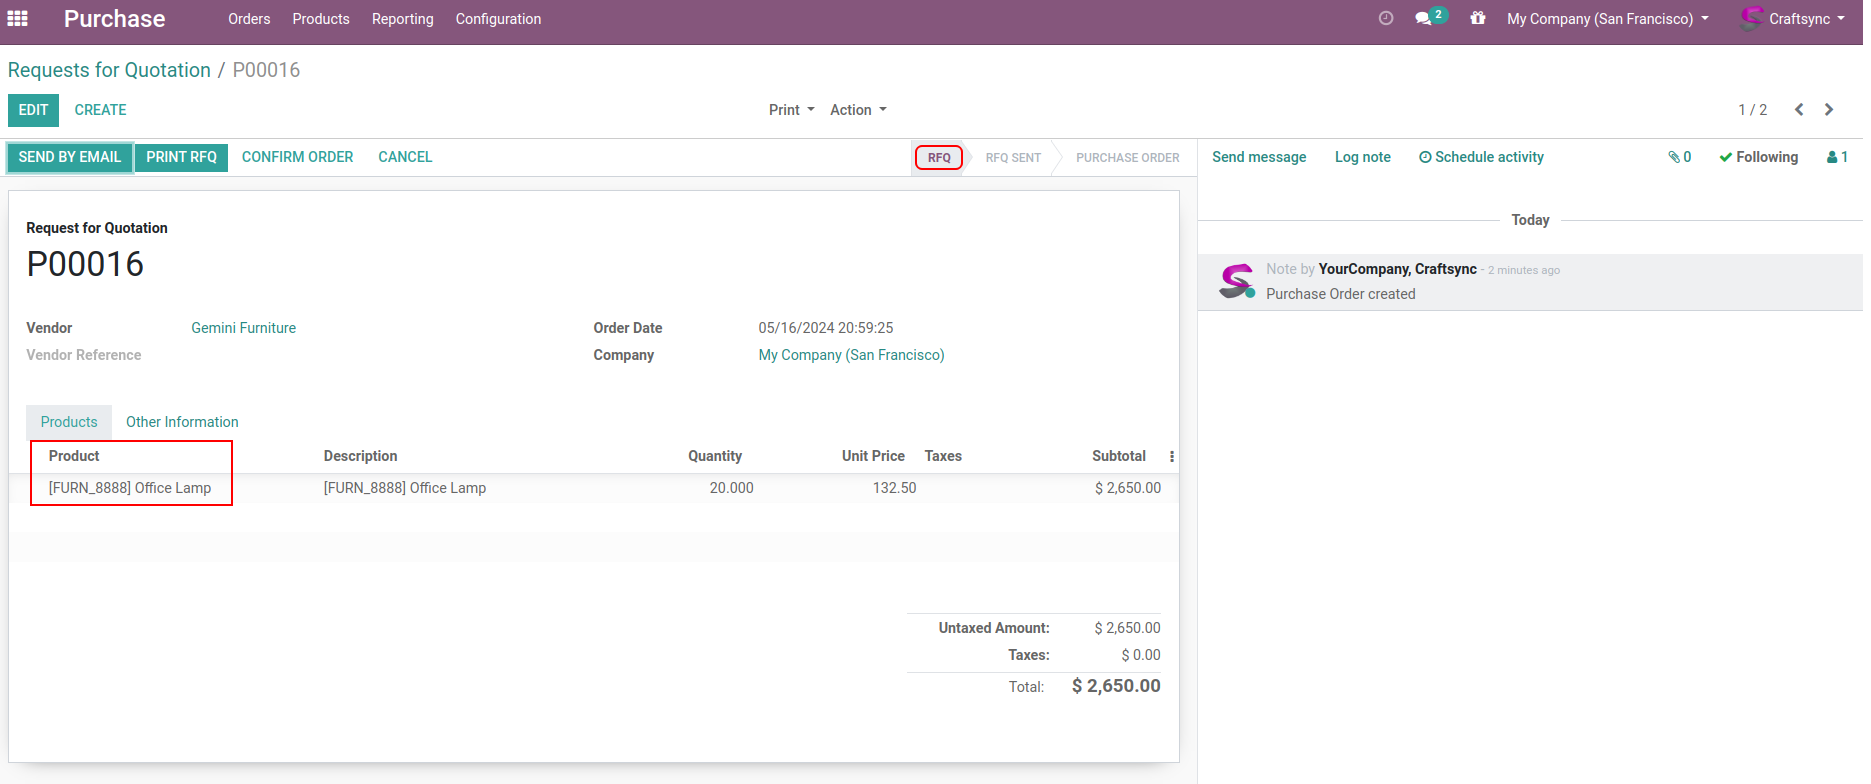Click the Confirm Order button

(297, 157)
